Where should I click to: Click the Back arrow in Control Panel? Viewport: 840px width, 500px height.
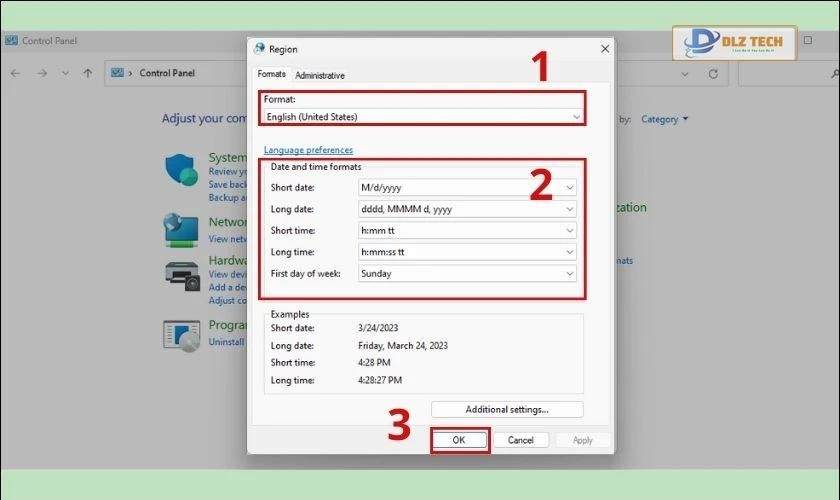tap(15, 73)
